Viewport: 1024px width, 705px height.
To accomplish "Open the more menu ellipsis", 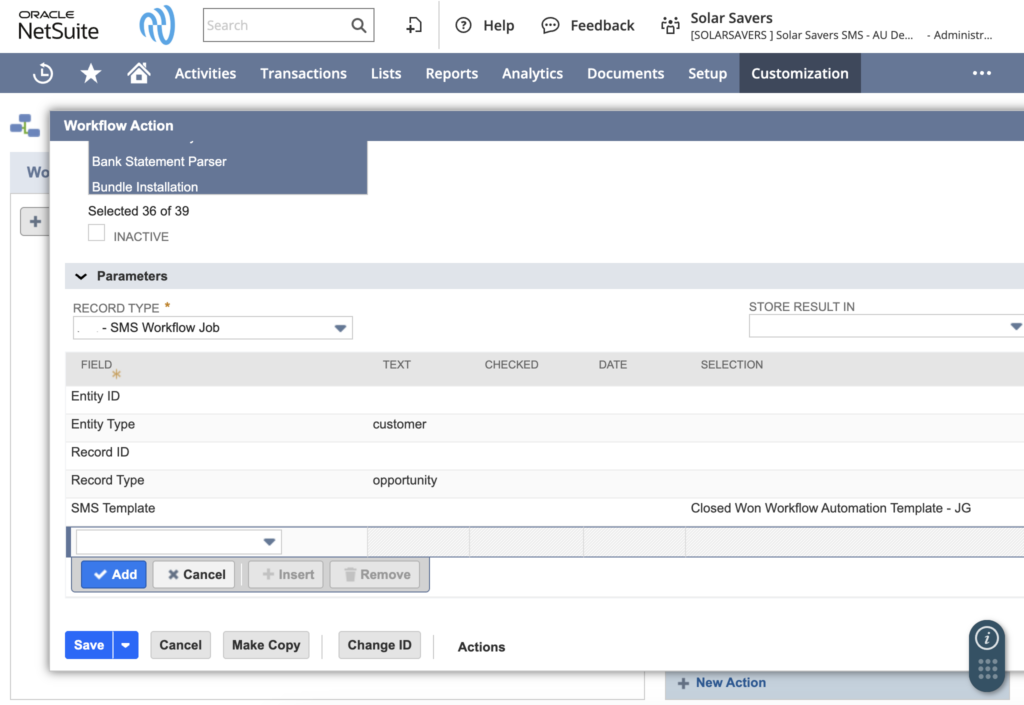I will tap(982, 73).
